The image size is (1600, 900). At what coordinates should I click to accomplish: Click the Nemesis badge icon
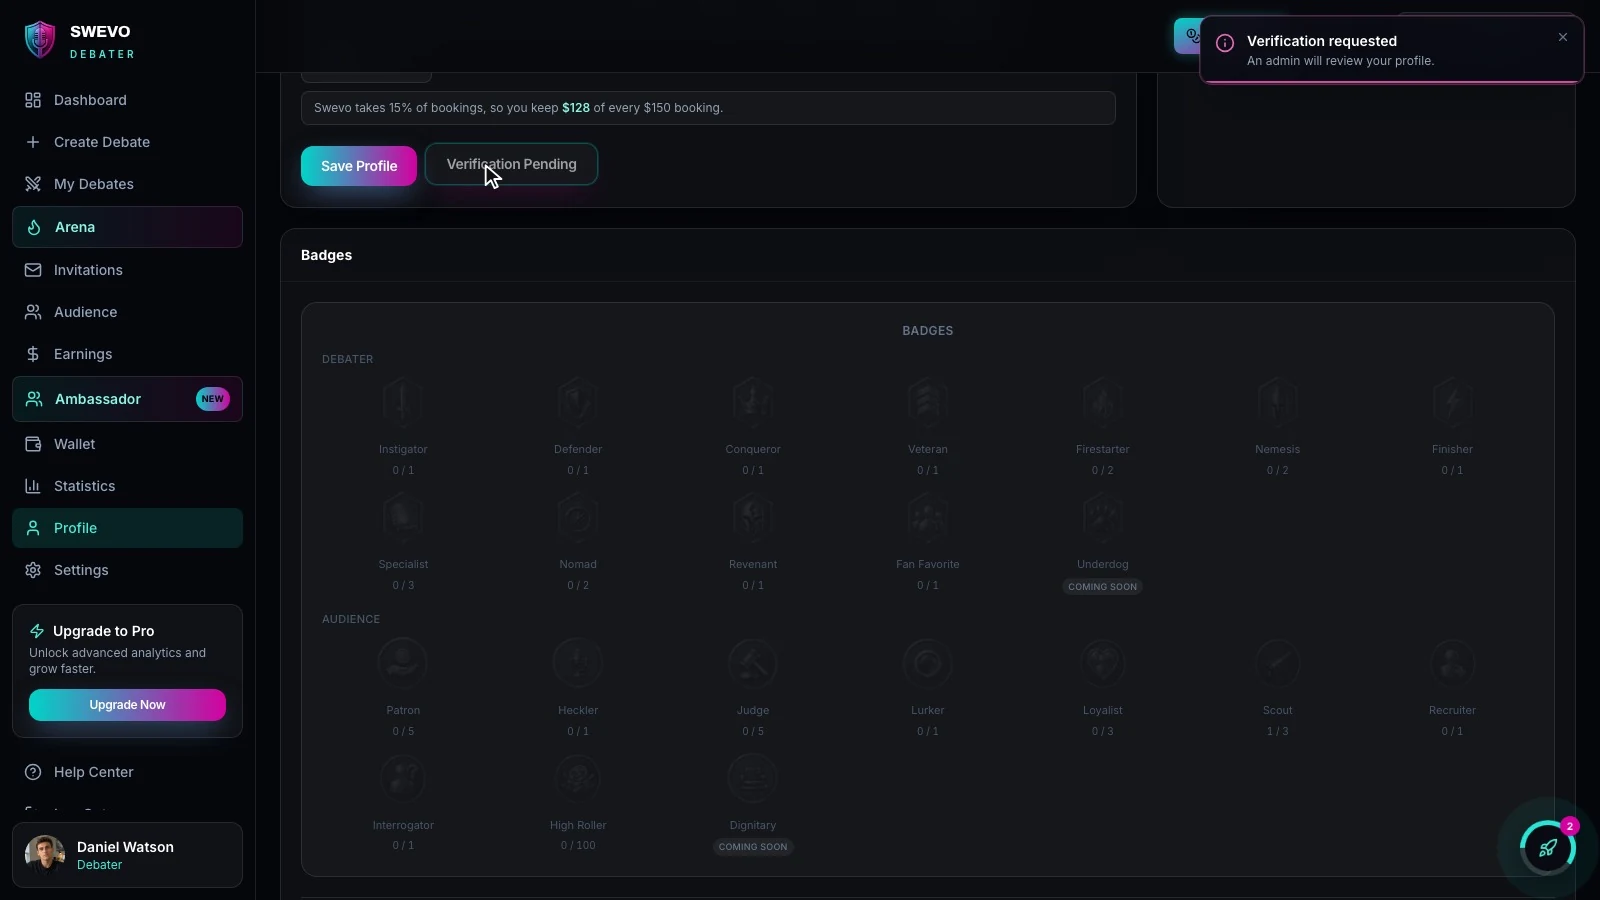[1278, 403]
